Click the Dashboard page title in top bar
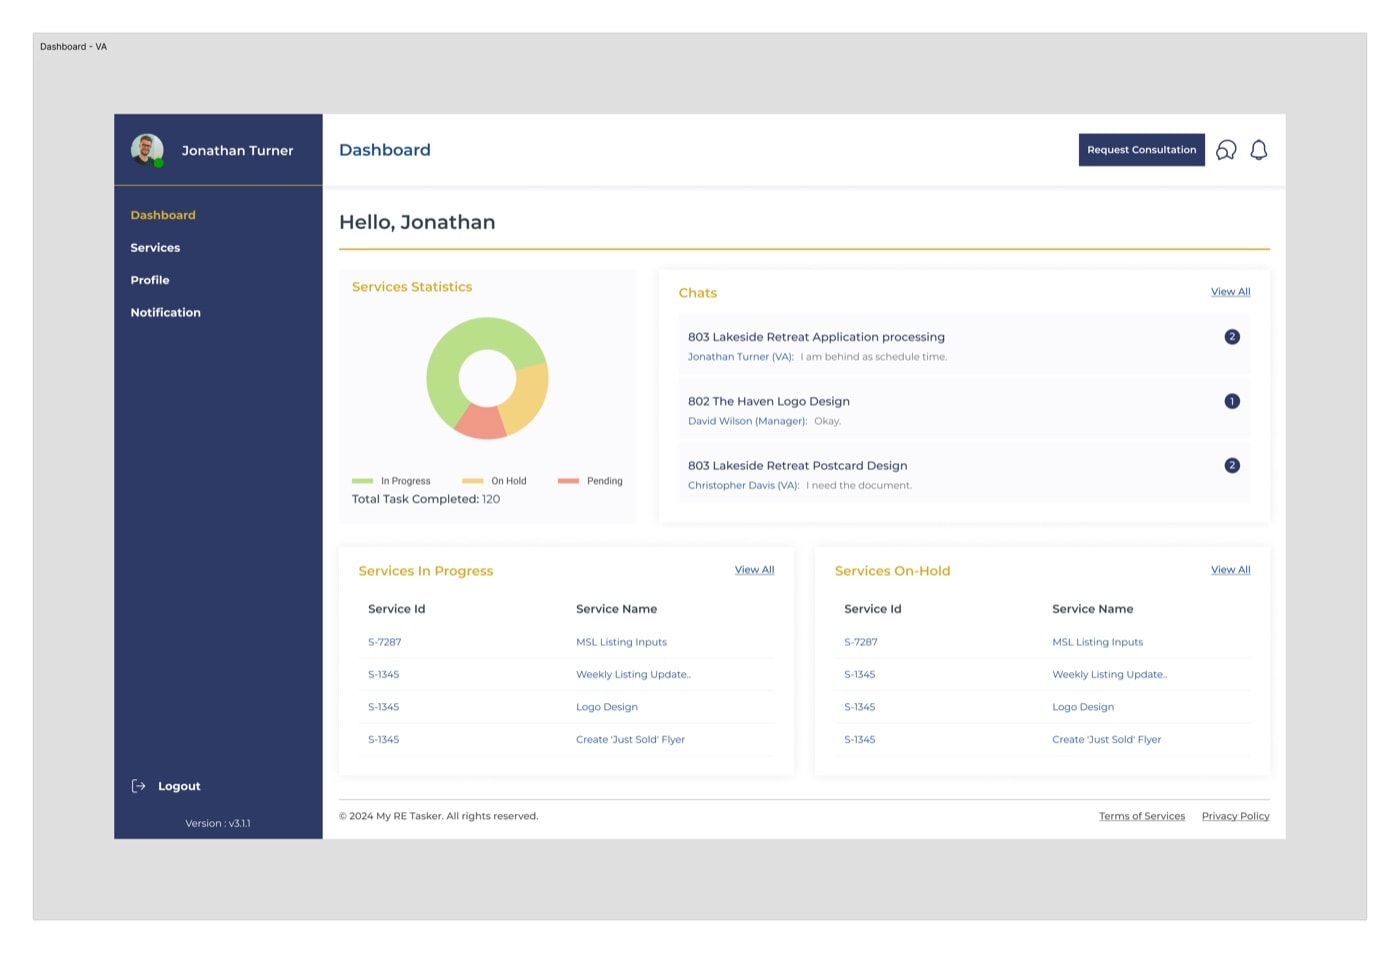Image resolution: width=1400 pixels, height=953 pixels. (x=385, y=150)
